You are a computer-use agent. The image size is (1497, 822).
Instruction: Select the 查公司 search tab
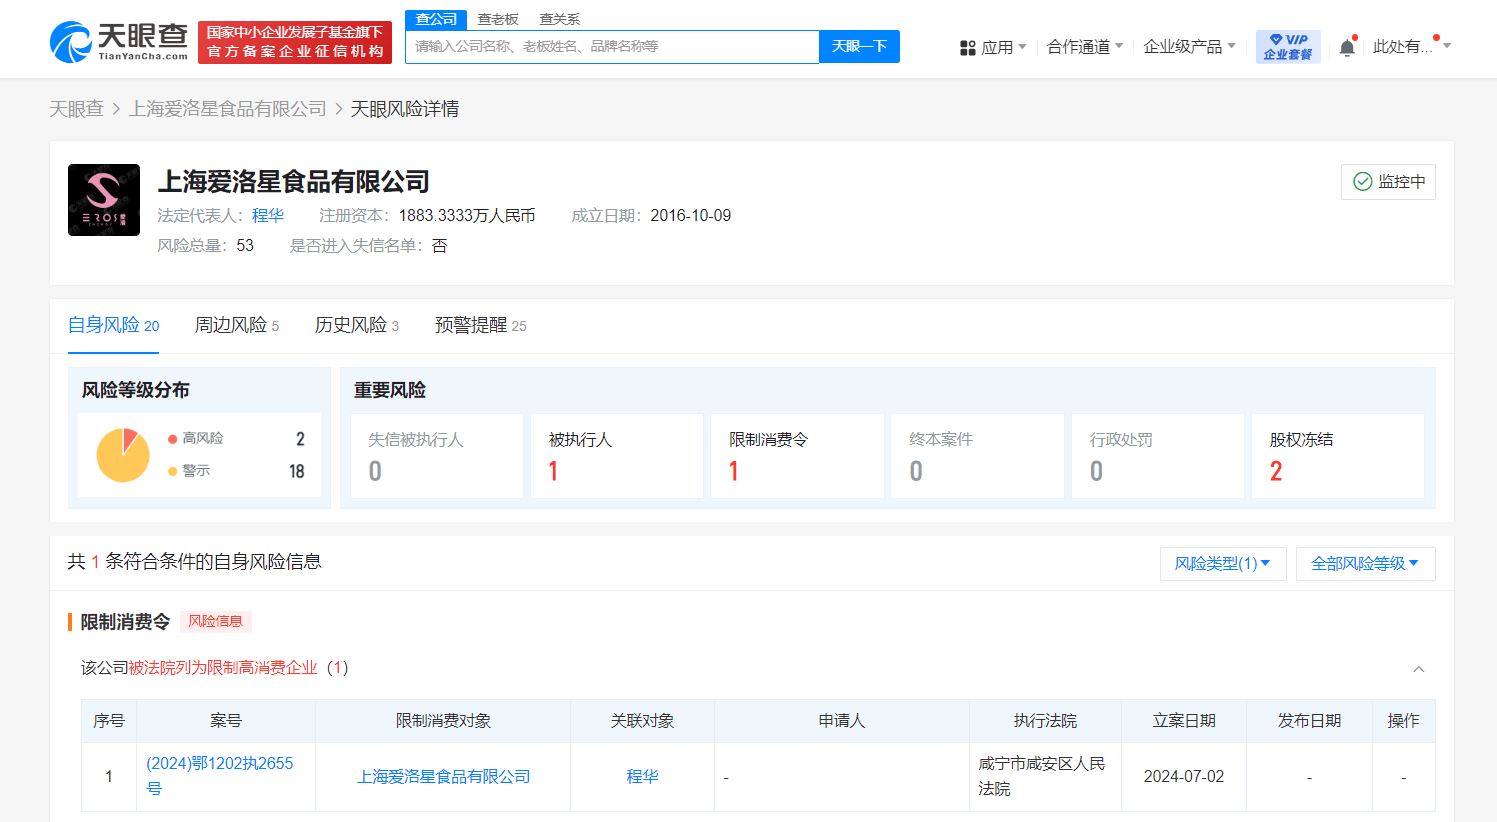click(436, 19)
